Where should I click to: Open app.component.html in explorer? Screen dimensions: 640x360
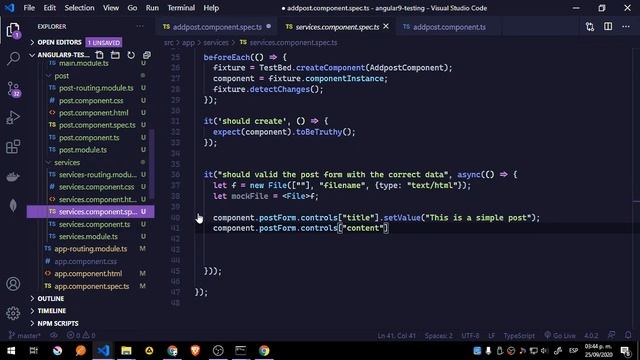[x=88, y=273]
